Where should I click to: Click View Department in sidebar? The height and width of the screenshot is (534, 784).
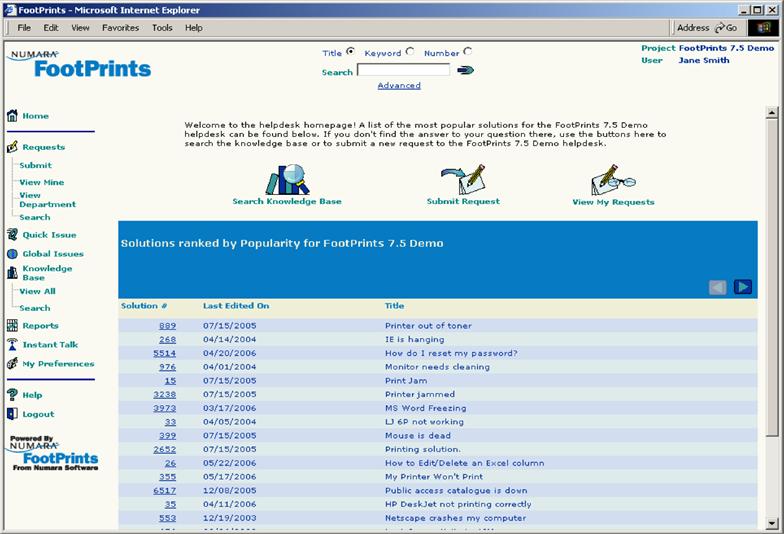[x=48, y=200]
